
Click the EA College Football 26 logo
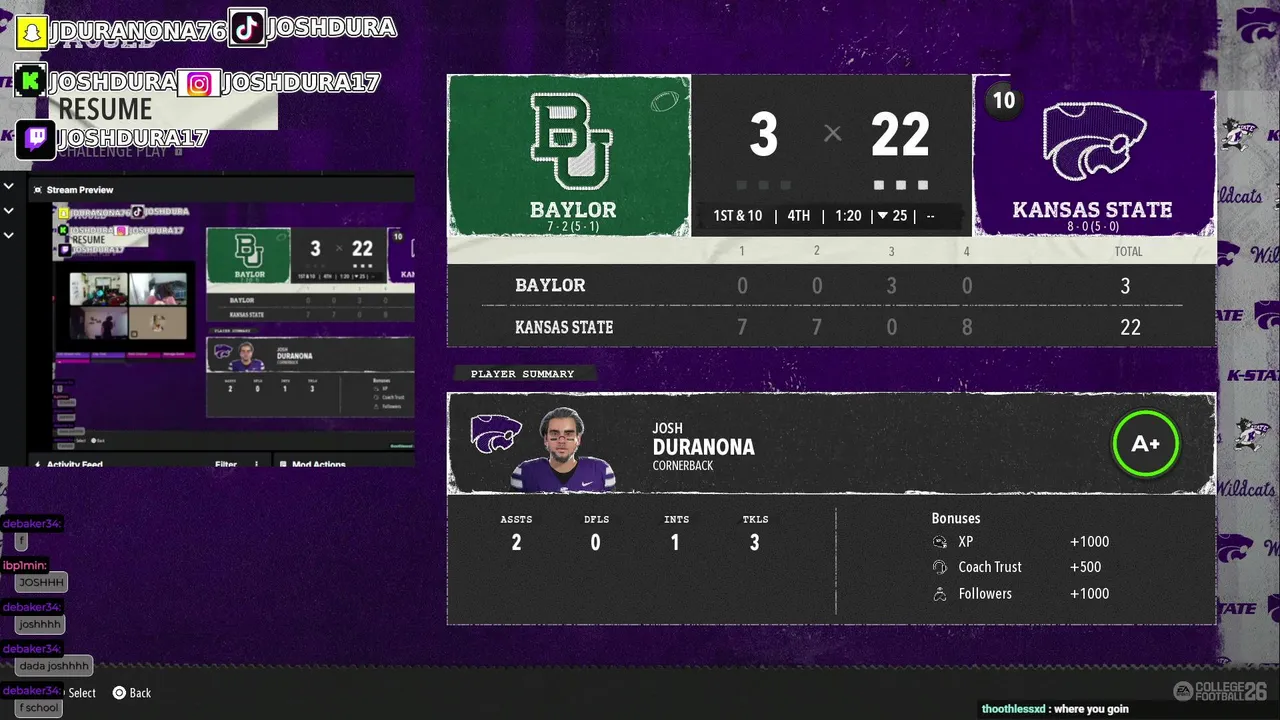click(x=1220, y=691)
